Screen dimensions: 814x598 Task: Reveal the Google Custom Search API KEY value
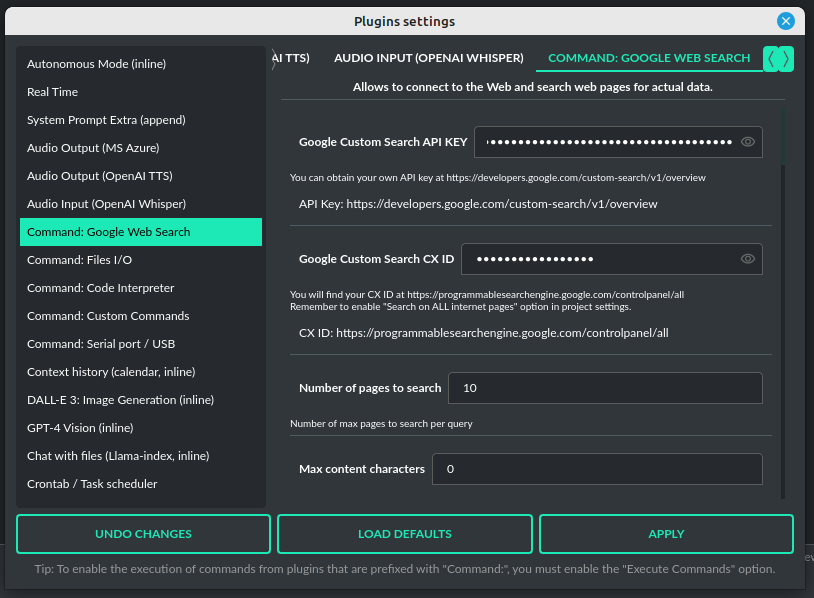click(747, 142)
